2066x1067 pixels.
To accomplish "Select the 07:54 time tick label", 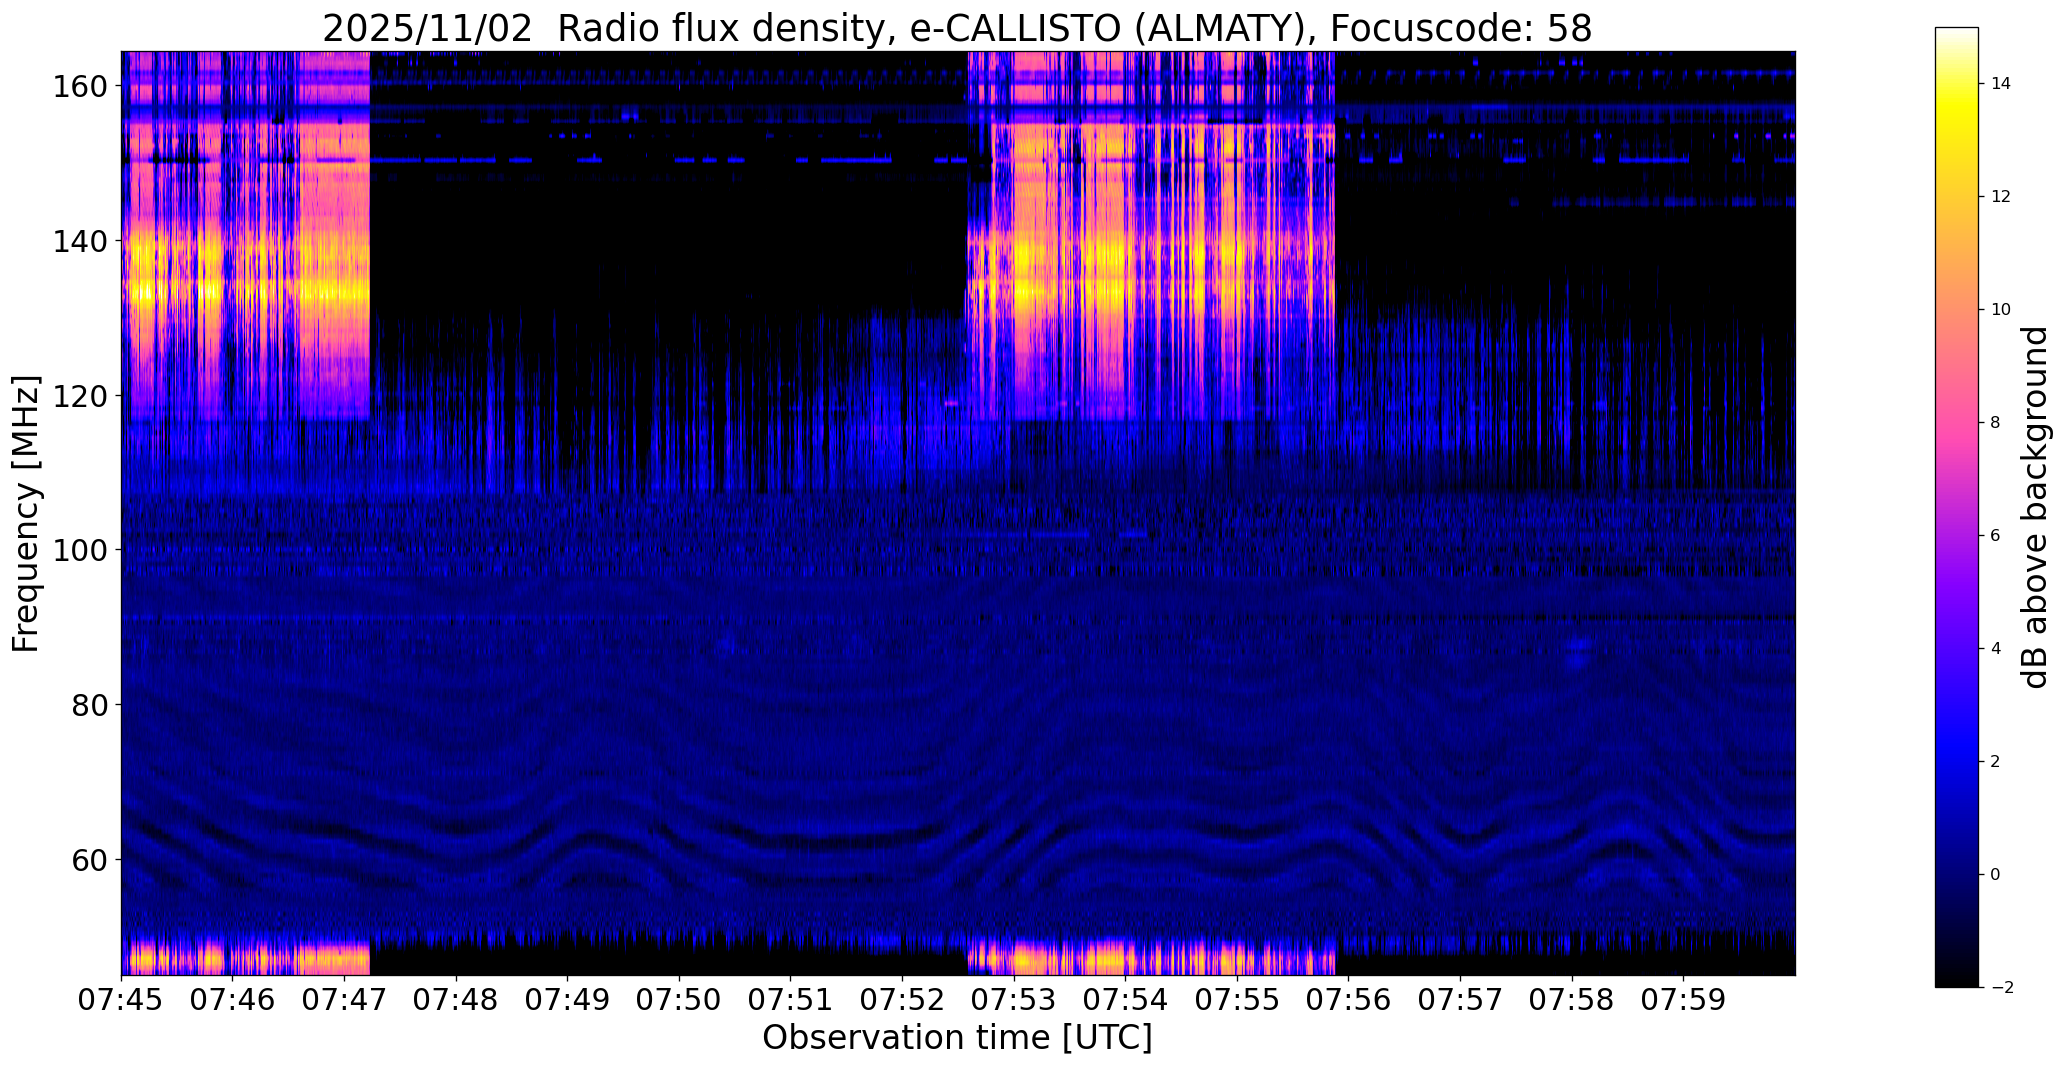I will click(1126, 999).
